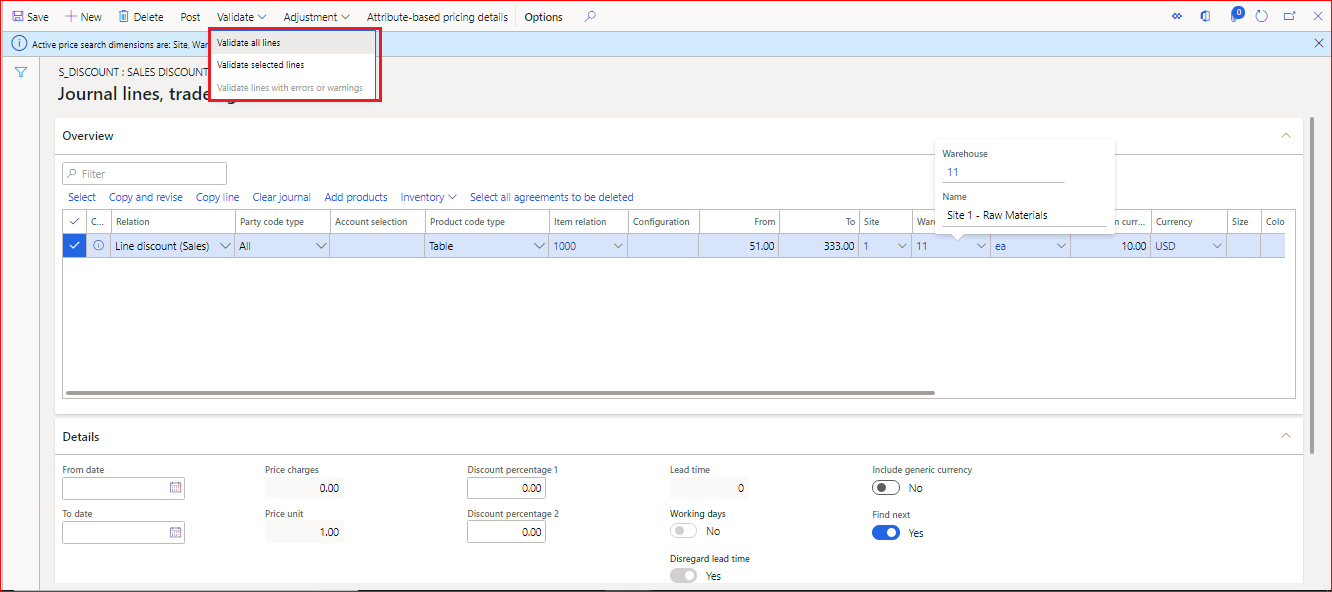
Task: Click the info icon in the journal line row
Action: point(98,245)
